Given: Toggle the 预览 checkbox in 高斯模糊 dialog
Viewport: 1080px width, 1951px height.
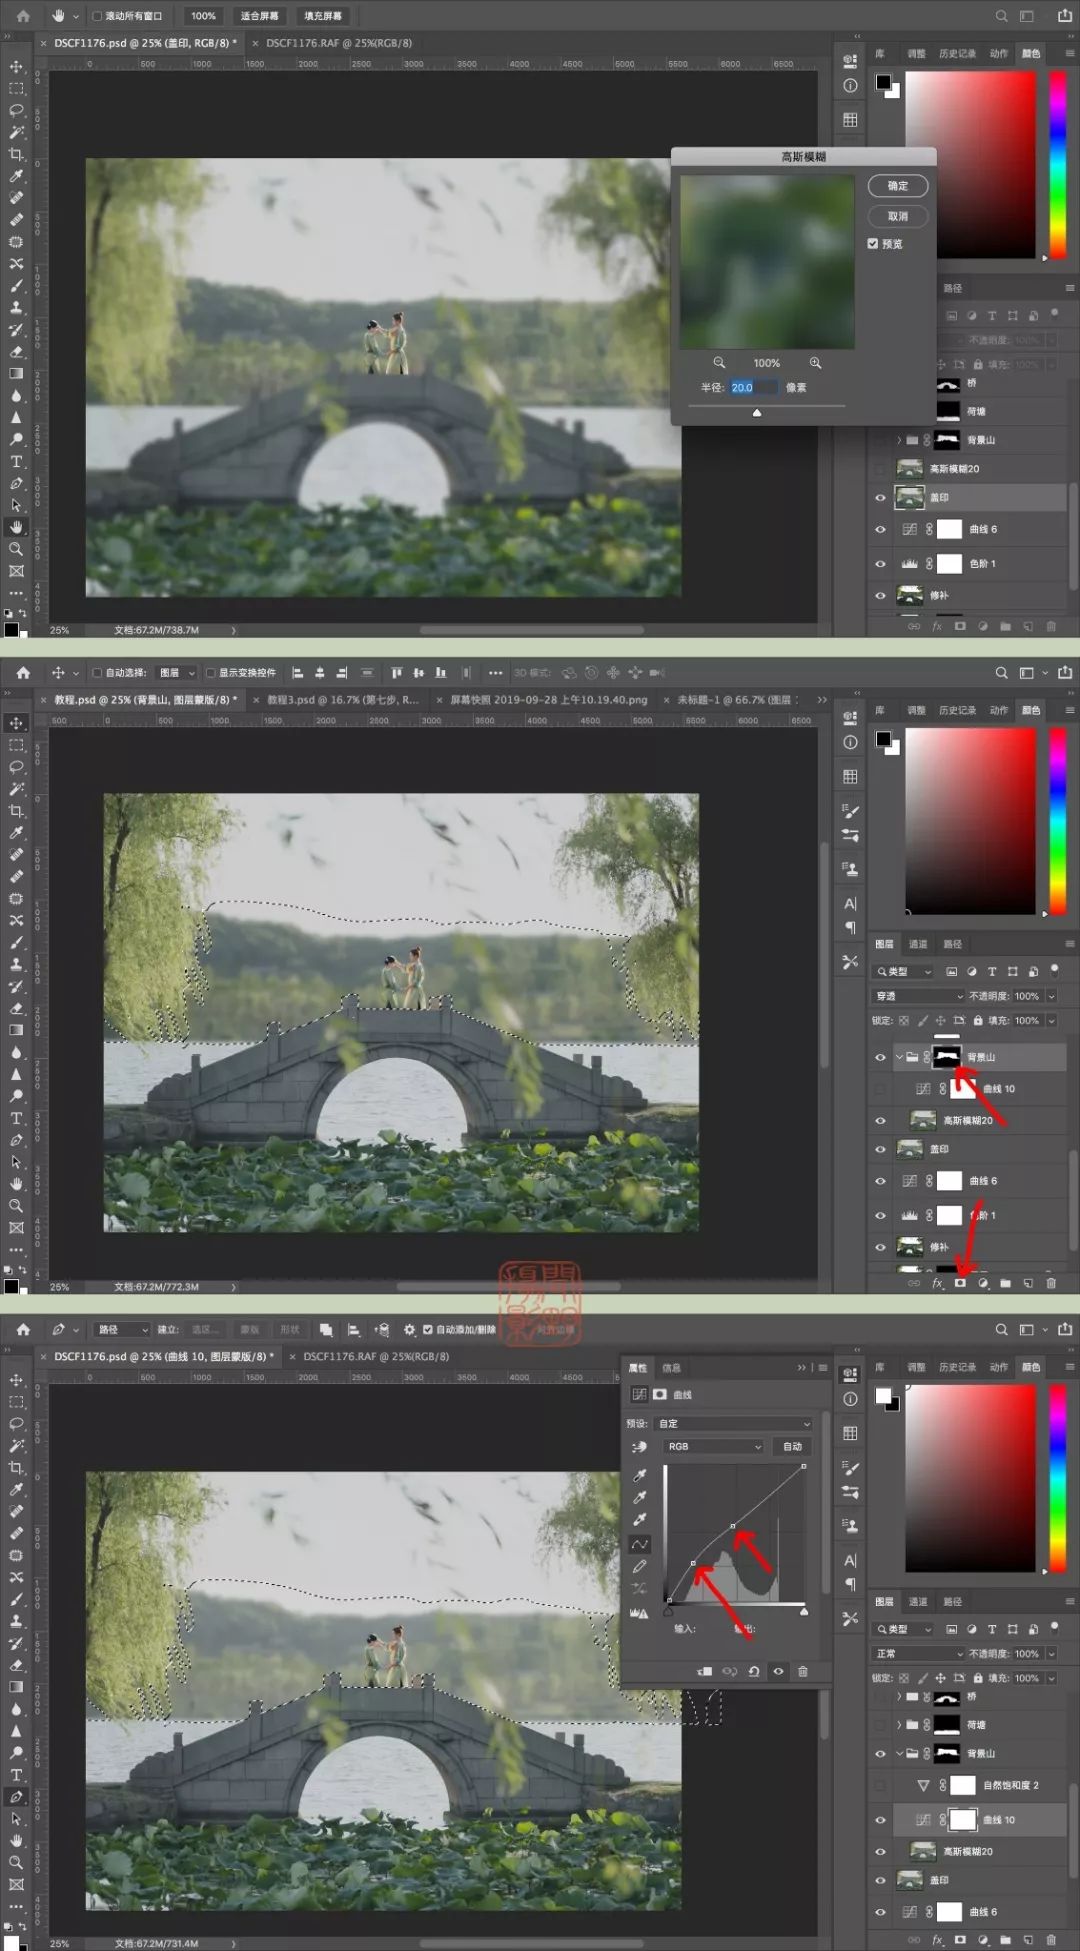Looking at the screenshot, I should pos(873,244).
